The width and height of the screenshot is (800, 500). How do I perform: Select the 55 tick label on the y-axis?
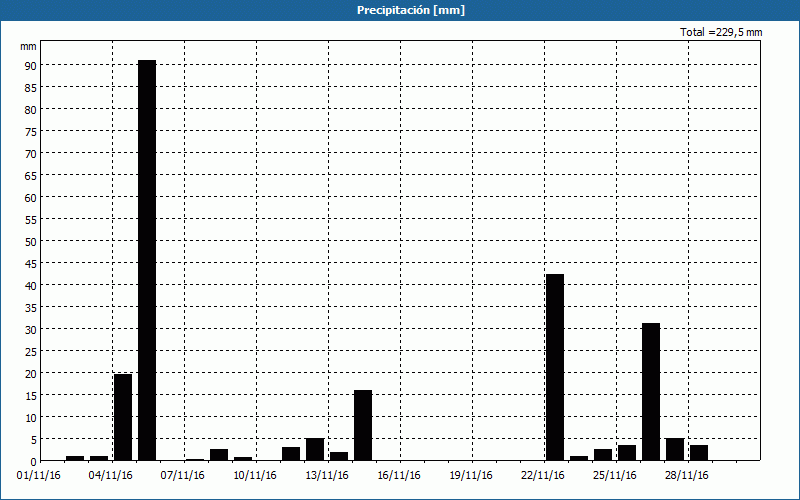[x=31, y=219]
